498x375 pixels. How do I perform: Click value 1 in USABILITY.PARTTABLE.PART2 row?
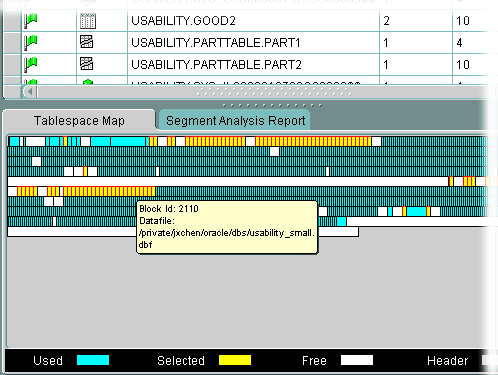(x=386, y=64)
